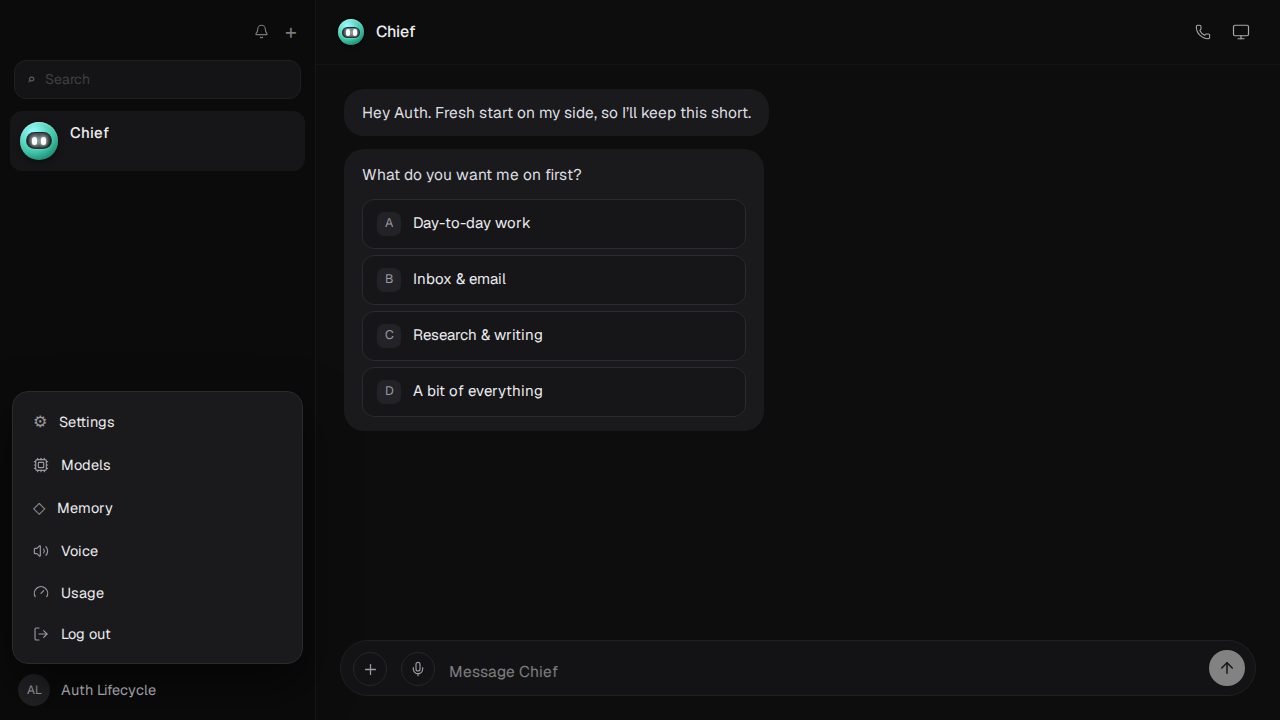Add attachment with plus button in composer
Viewport: 1280px width, 720px height.
(x=370, y=669)
